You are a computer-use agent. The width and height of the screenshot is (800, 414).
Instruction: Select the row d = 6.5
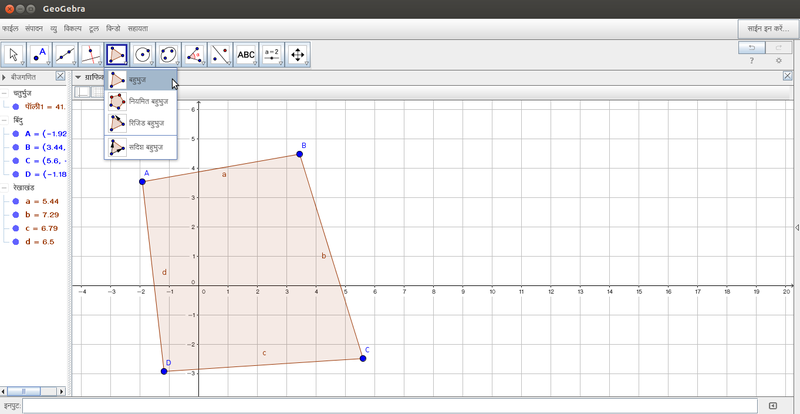[40, 242]
